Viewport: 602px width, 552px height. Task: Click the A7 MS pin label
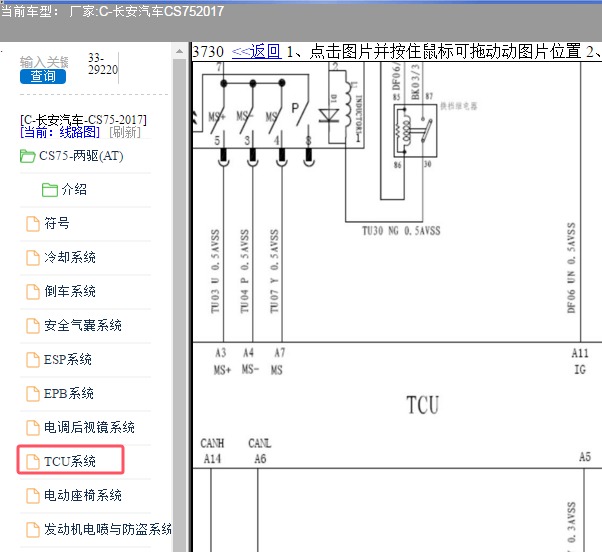278,361
